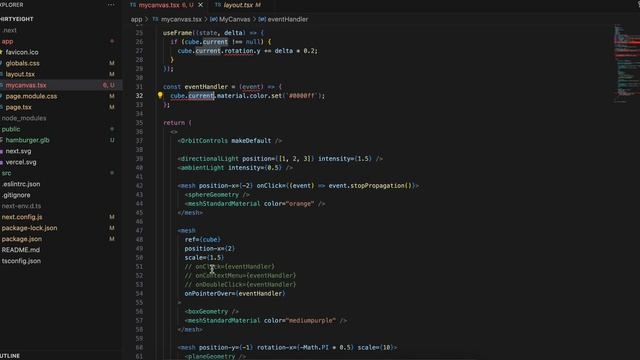Open vercel.svg file
The height and width of the screenshot is (360, 640).
coord(21,162)
